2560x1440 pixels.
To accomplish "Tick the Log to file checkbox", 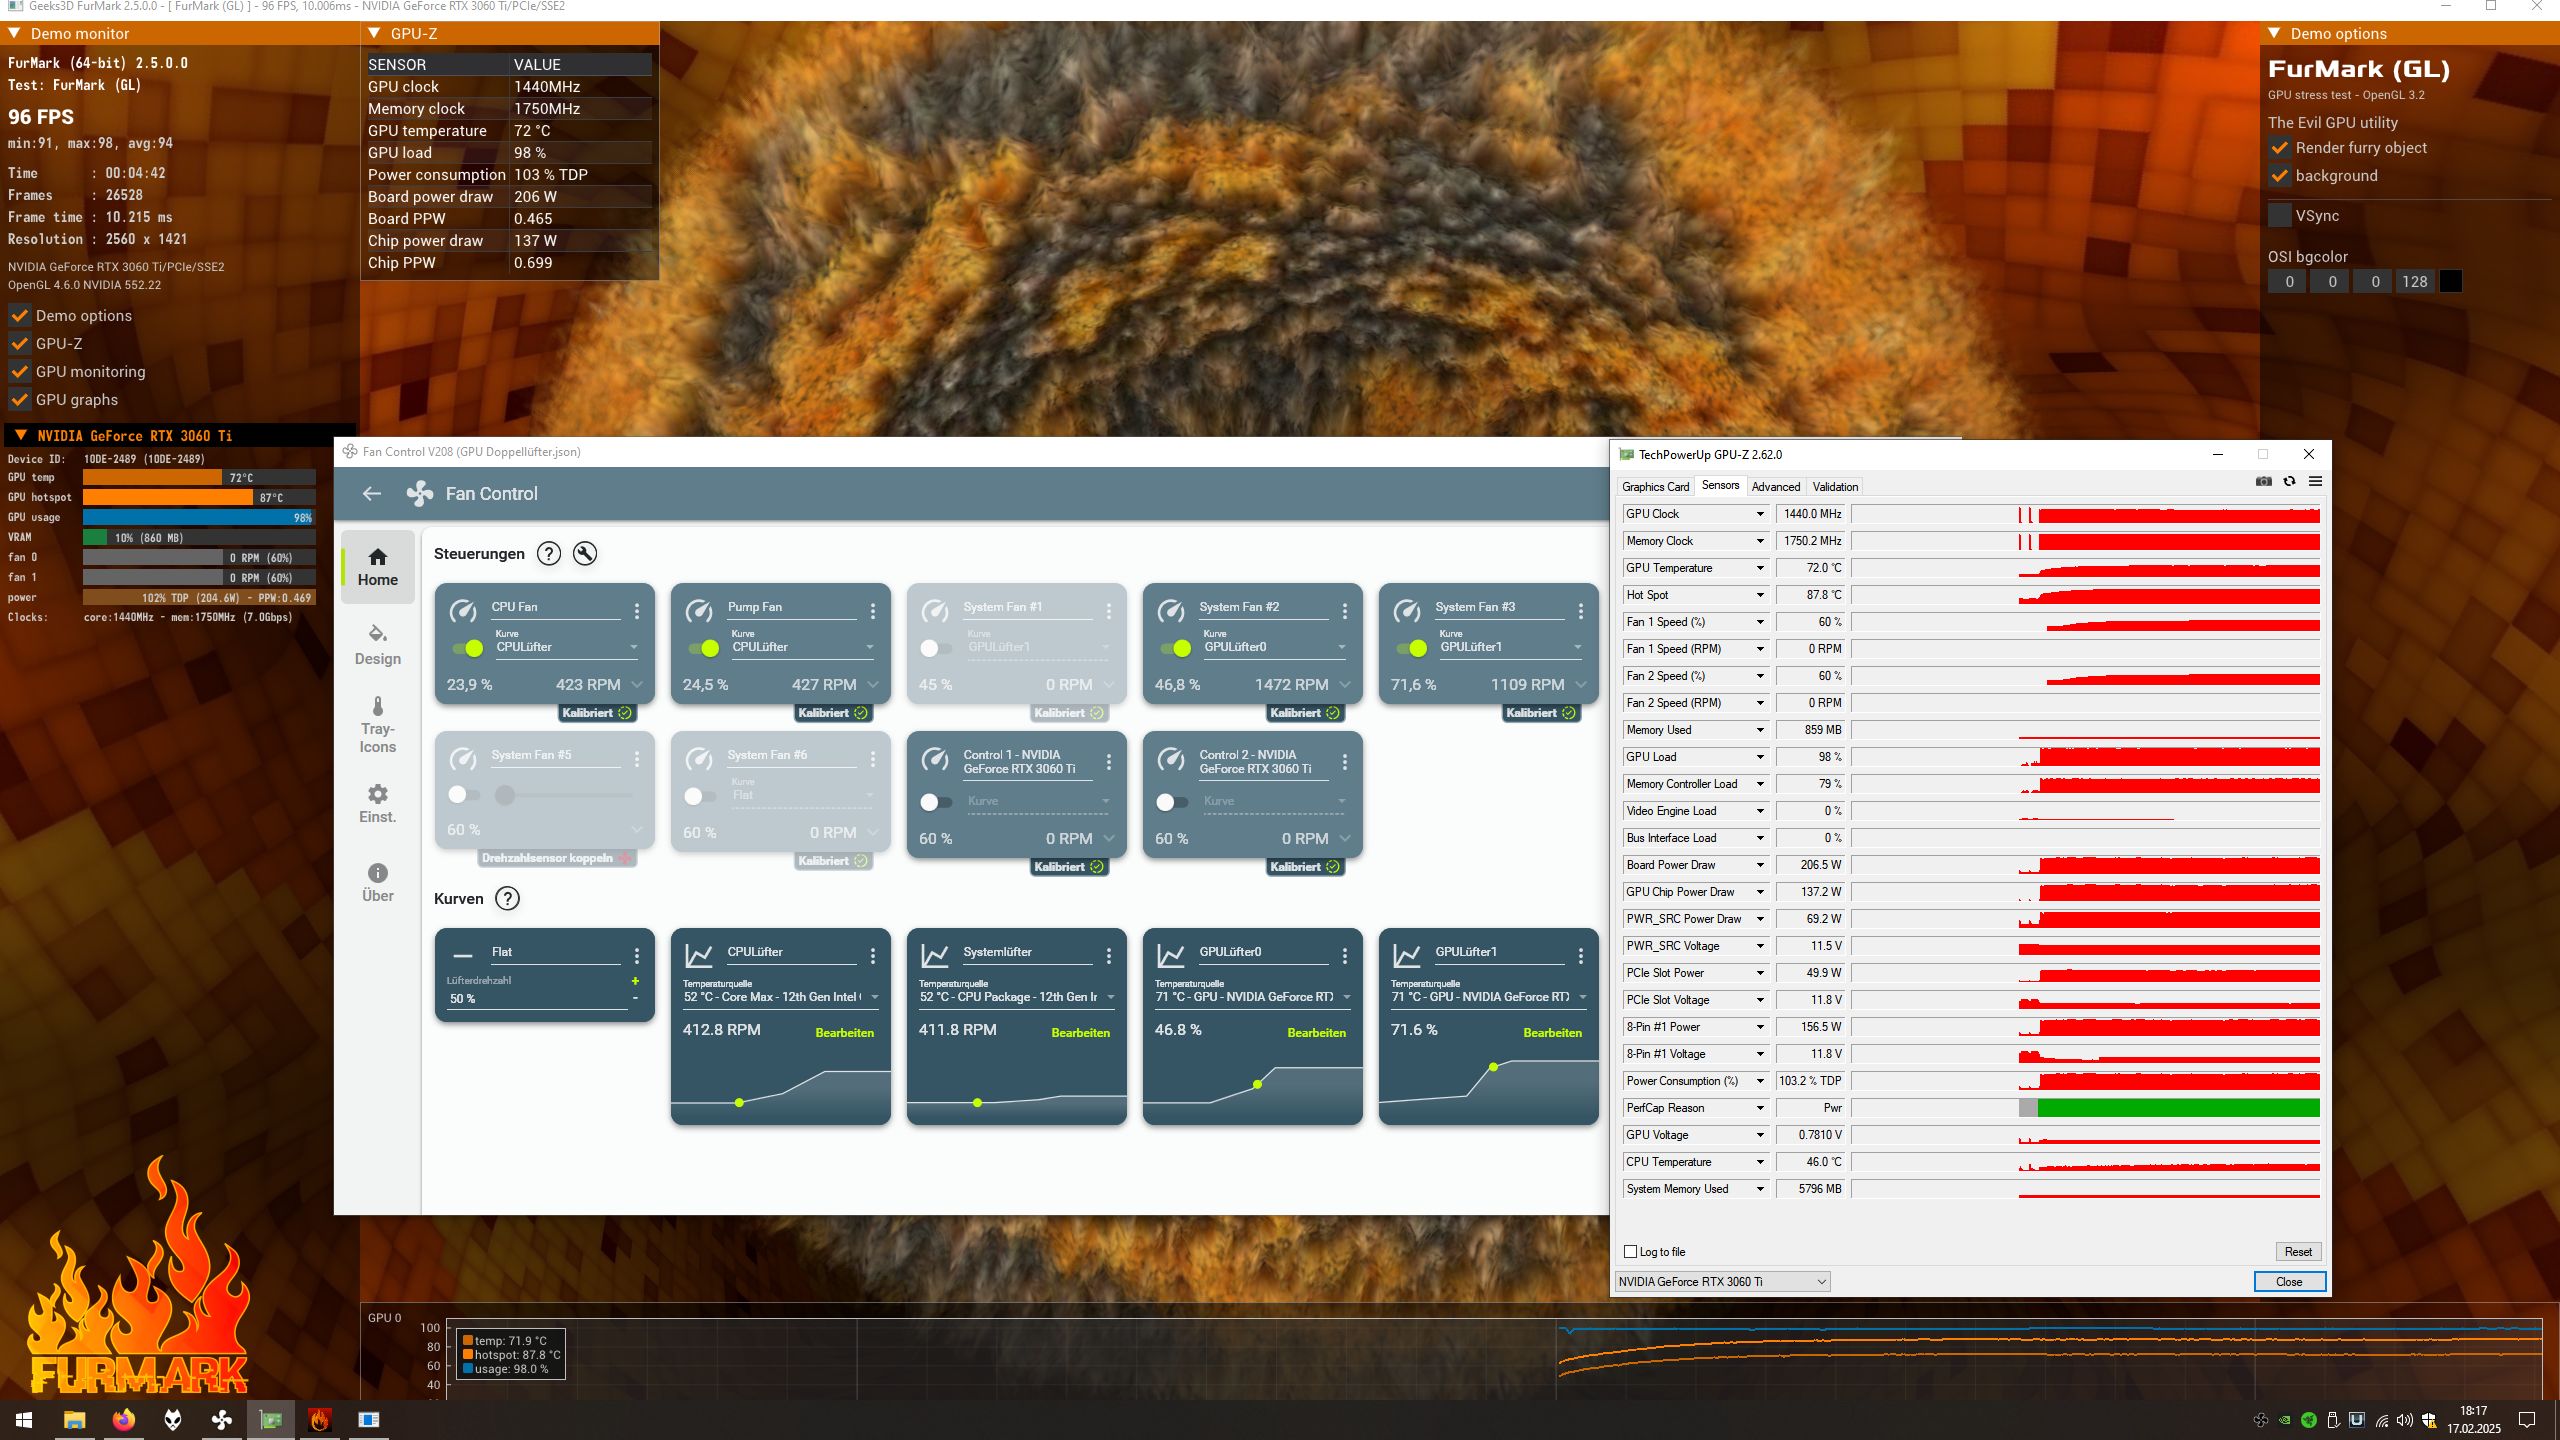I will point(1631,1251).
